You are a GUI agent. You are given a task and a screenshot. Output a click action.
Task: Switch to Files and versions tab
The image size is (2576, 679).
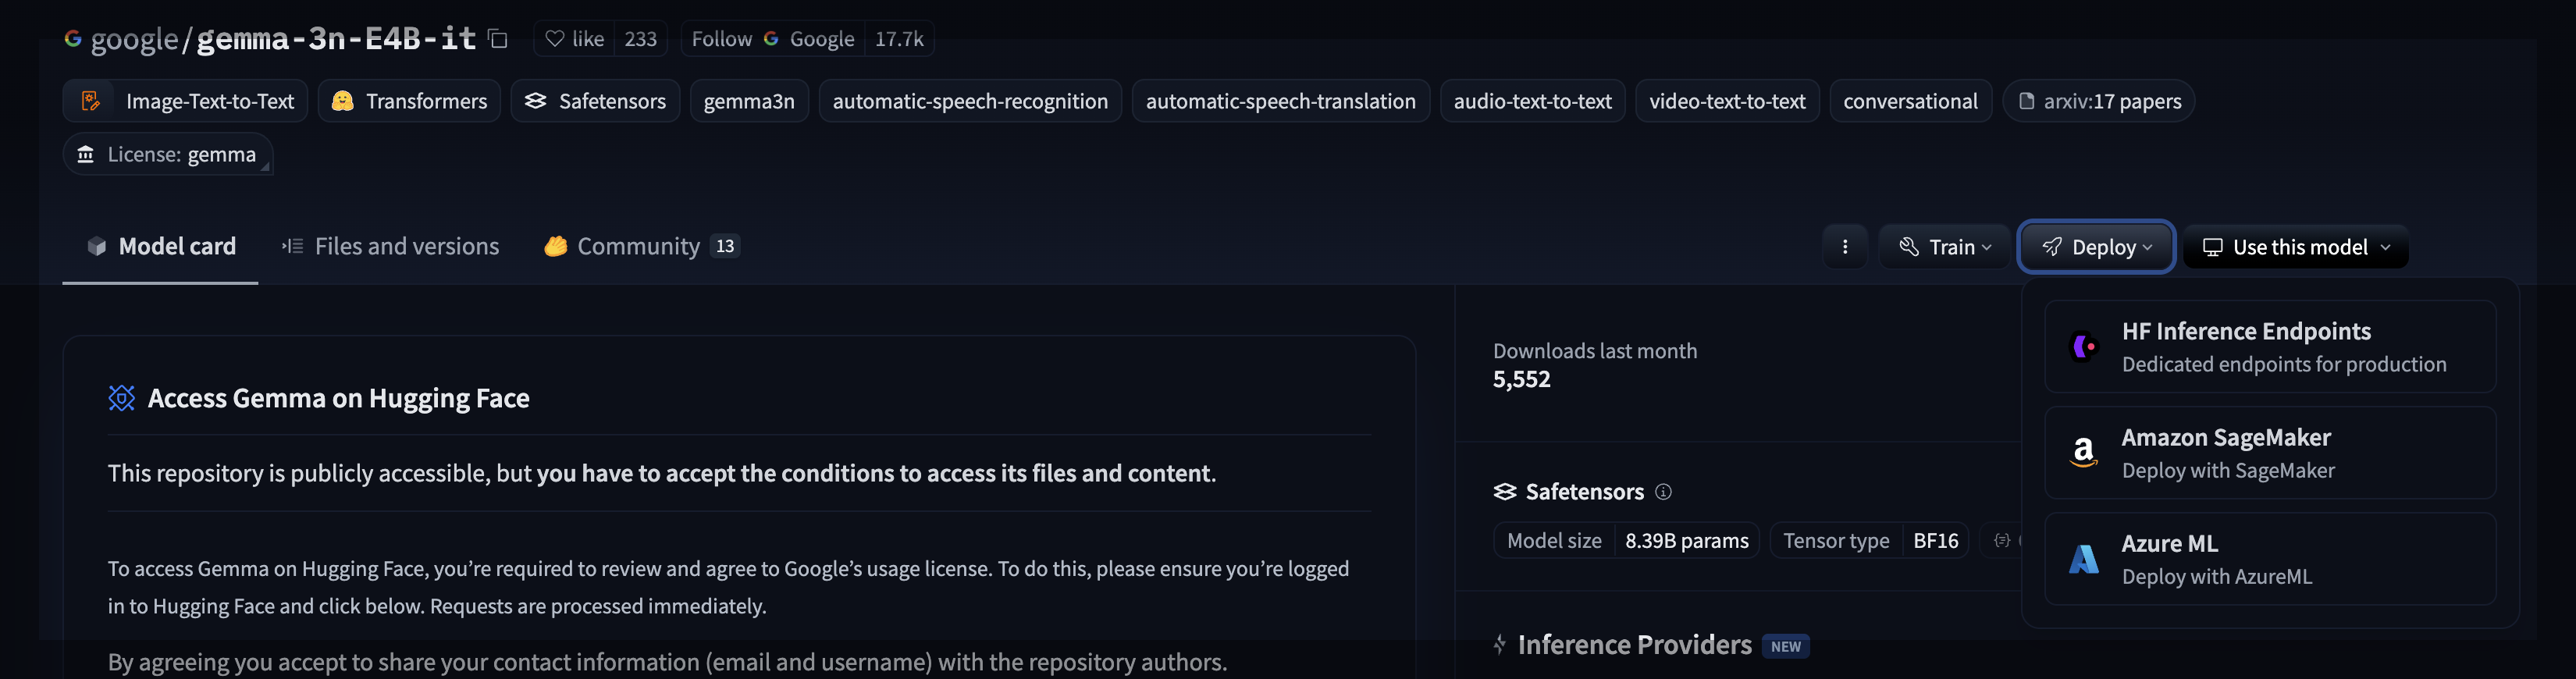point(391,246)
